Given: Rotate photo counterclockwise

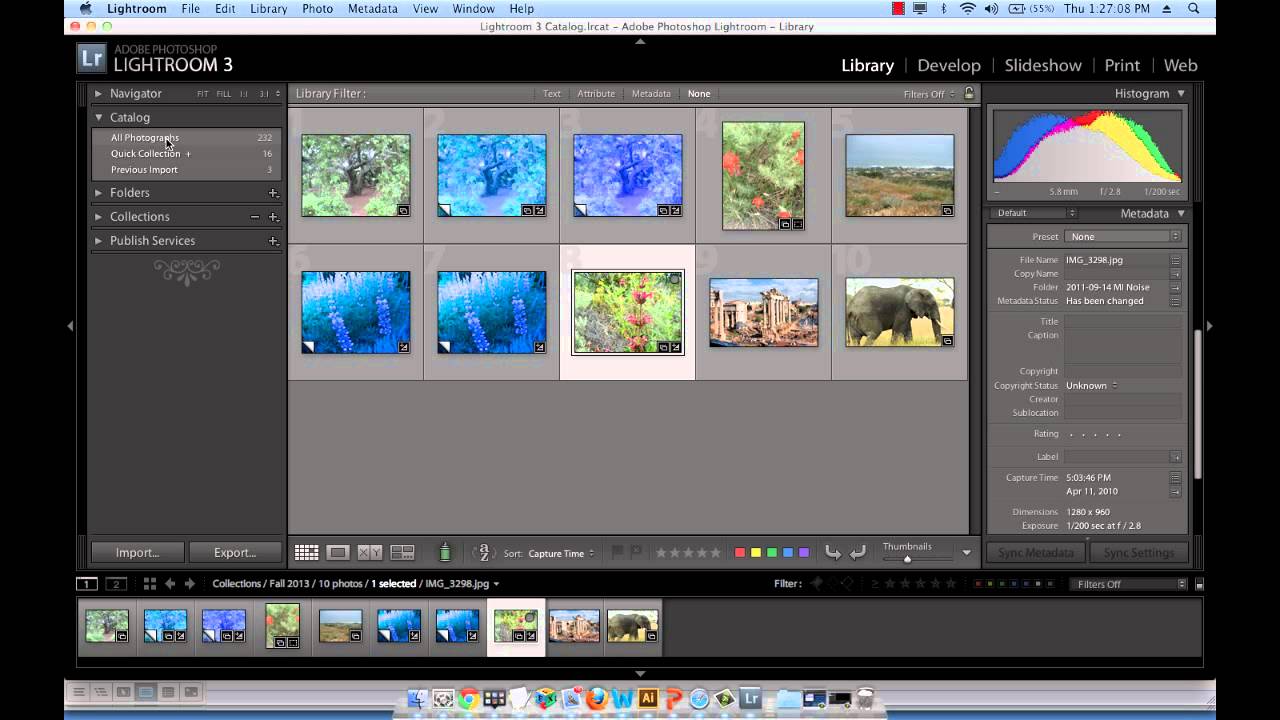Looking at the screenshot, I should click(x=833, y=553).
